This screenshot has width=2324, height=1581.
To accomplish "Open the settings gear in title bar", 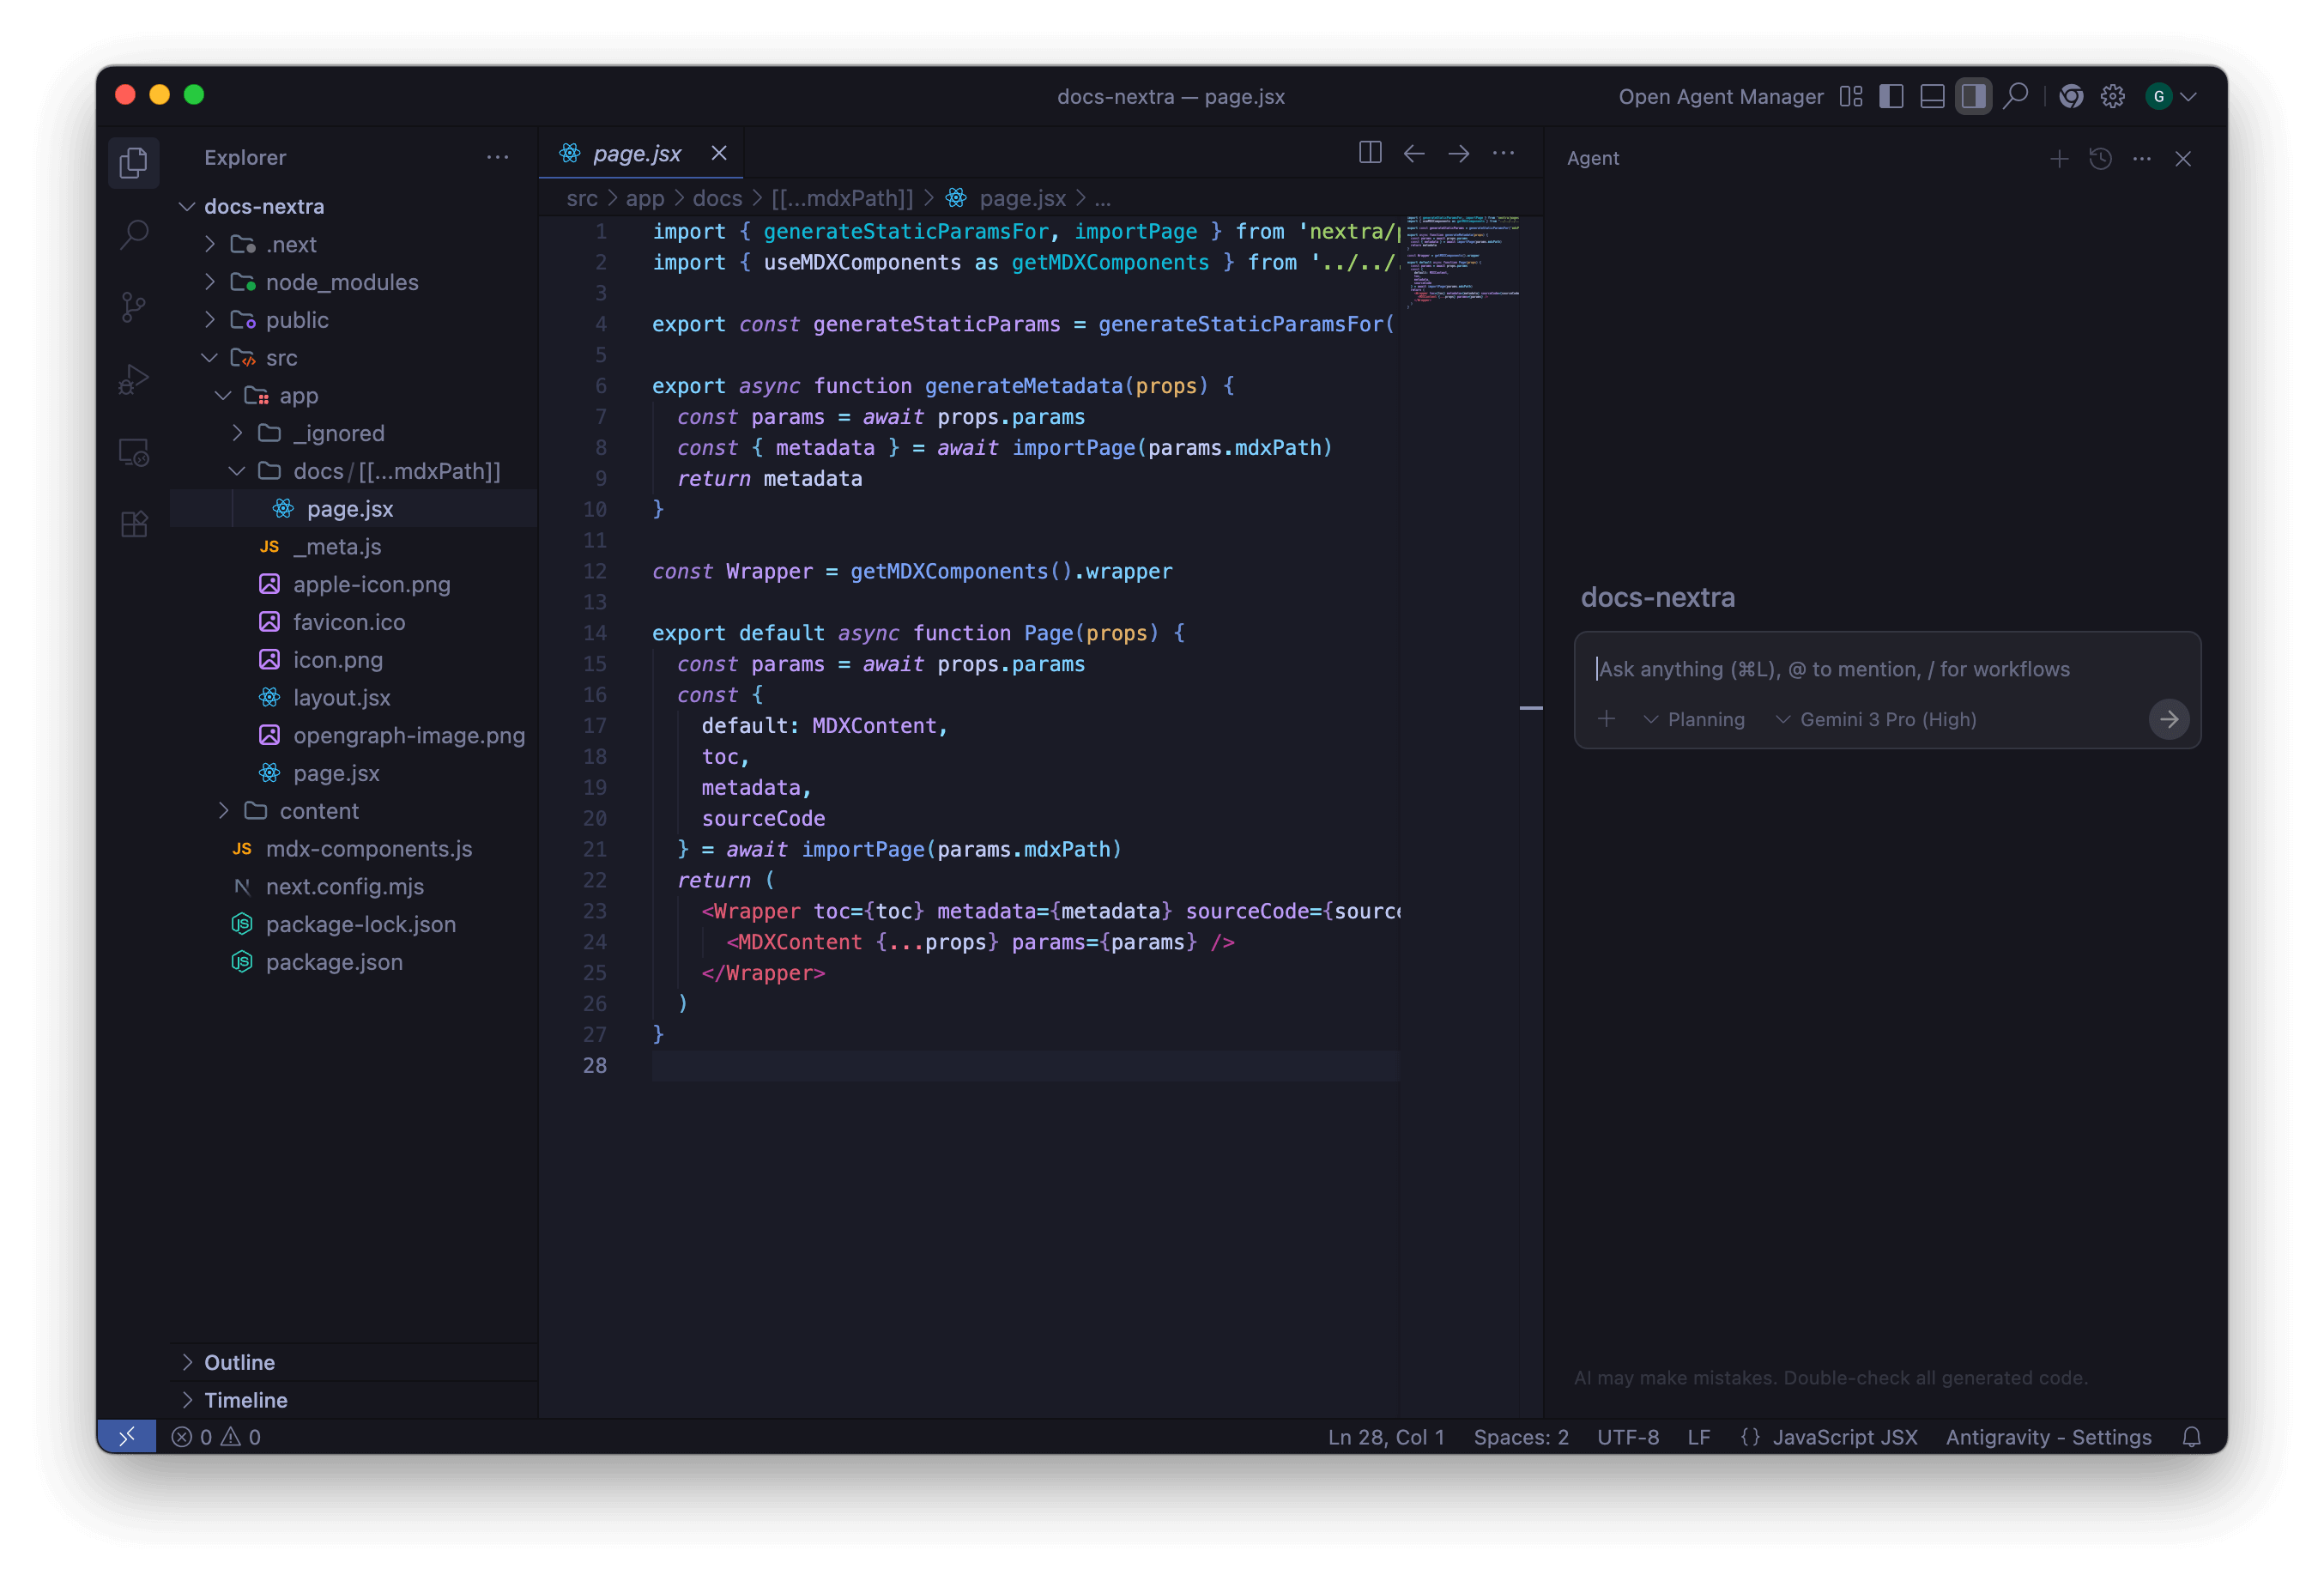I will click(2112, 96).
